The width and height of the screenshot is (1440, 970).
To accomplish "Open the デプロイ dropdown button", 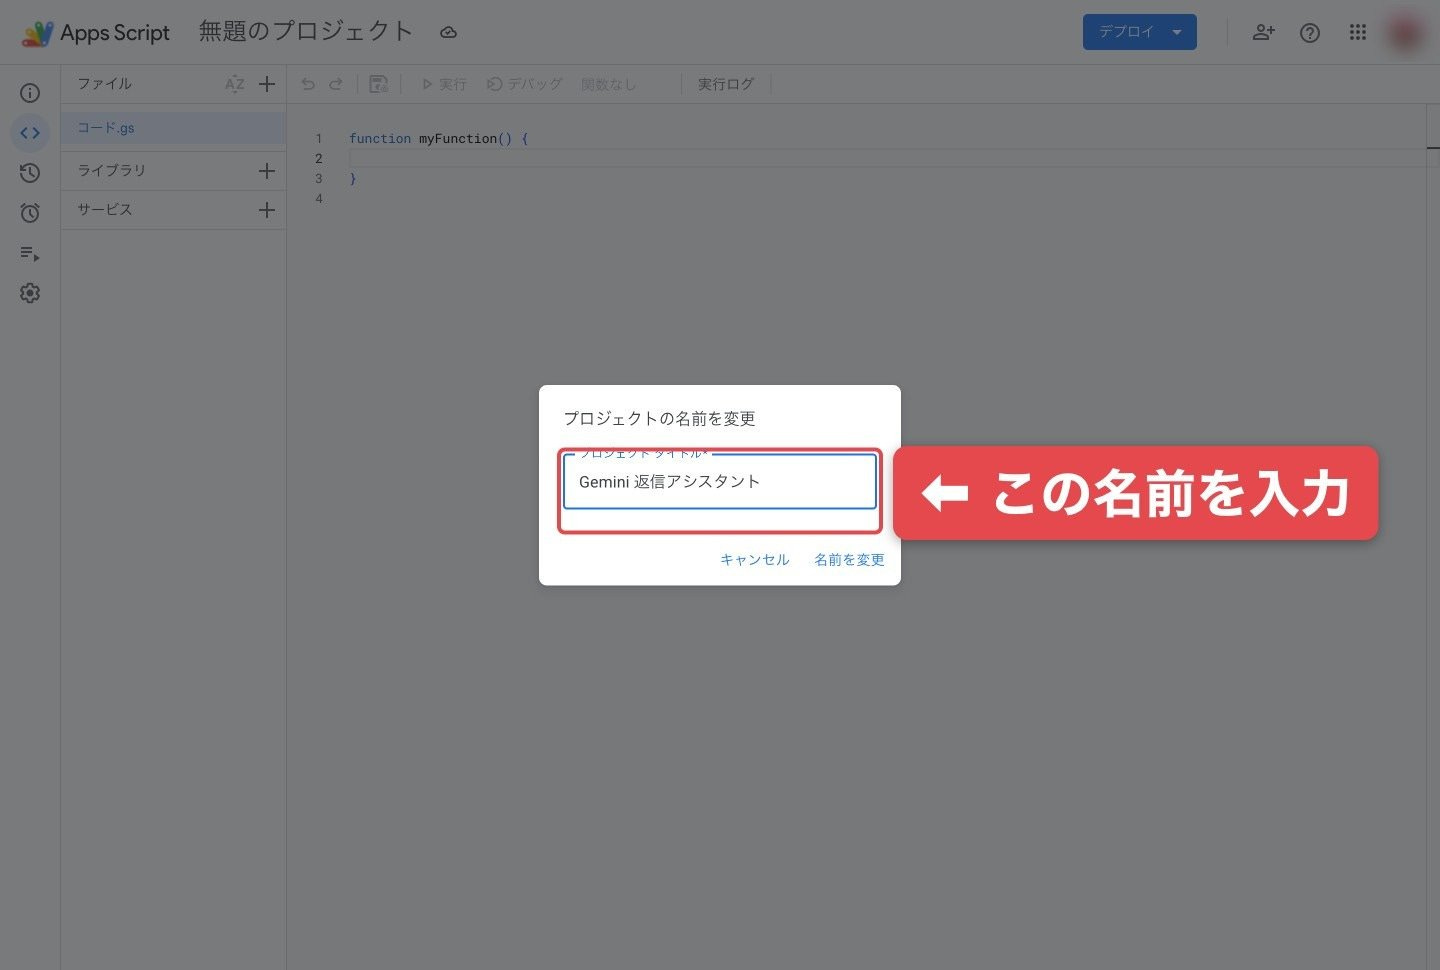I will coord(1140,32).
